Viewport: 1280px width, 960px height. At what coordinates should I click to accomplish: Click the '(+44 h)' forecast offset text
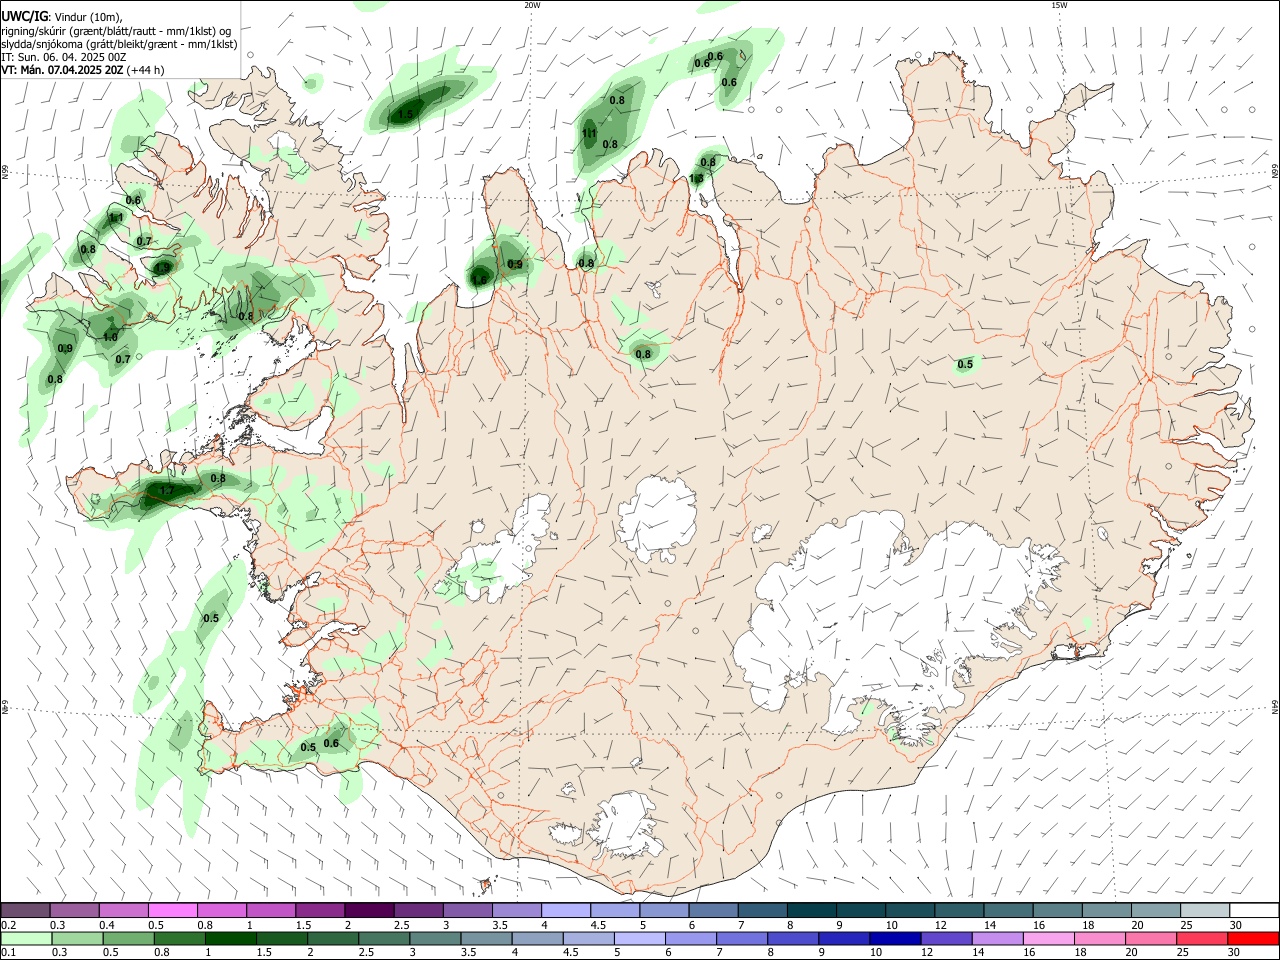tap(146, 70)
